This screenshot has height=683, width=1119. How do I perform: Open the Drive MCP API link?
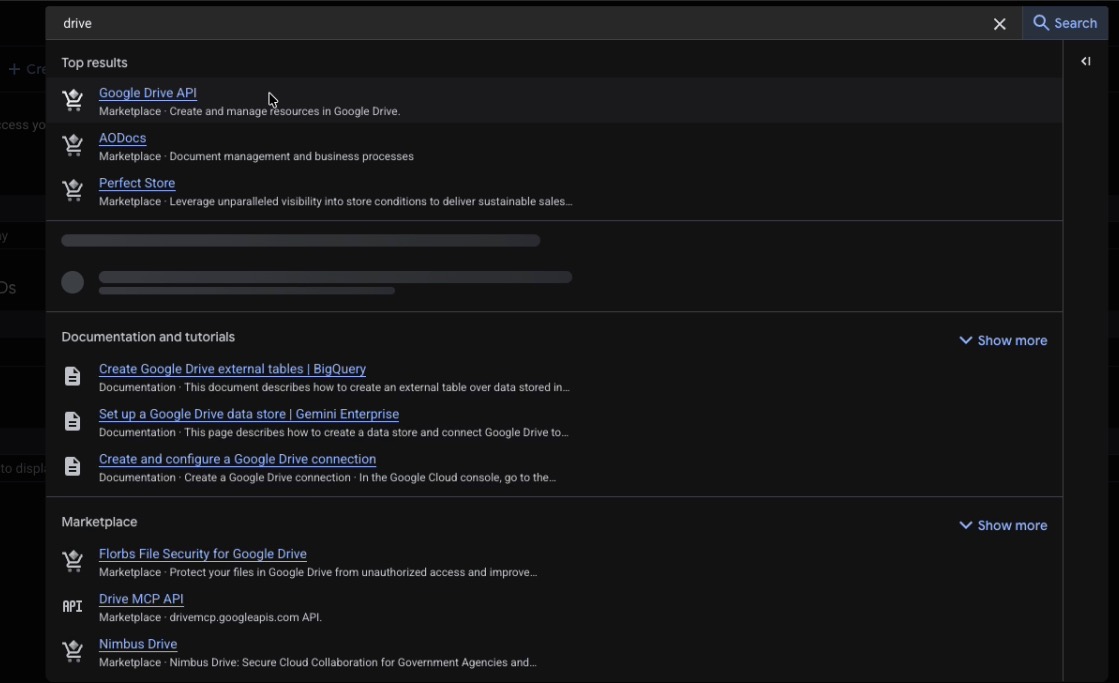(141, 599)
